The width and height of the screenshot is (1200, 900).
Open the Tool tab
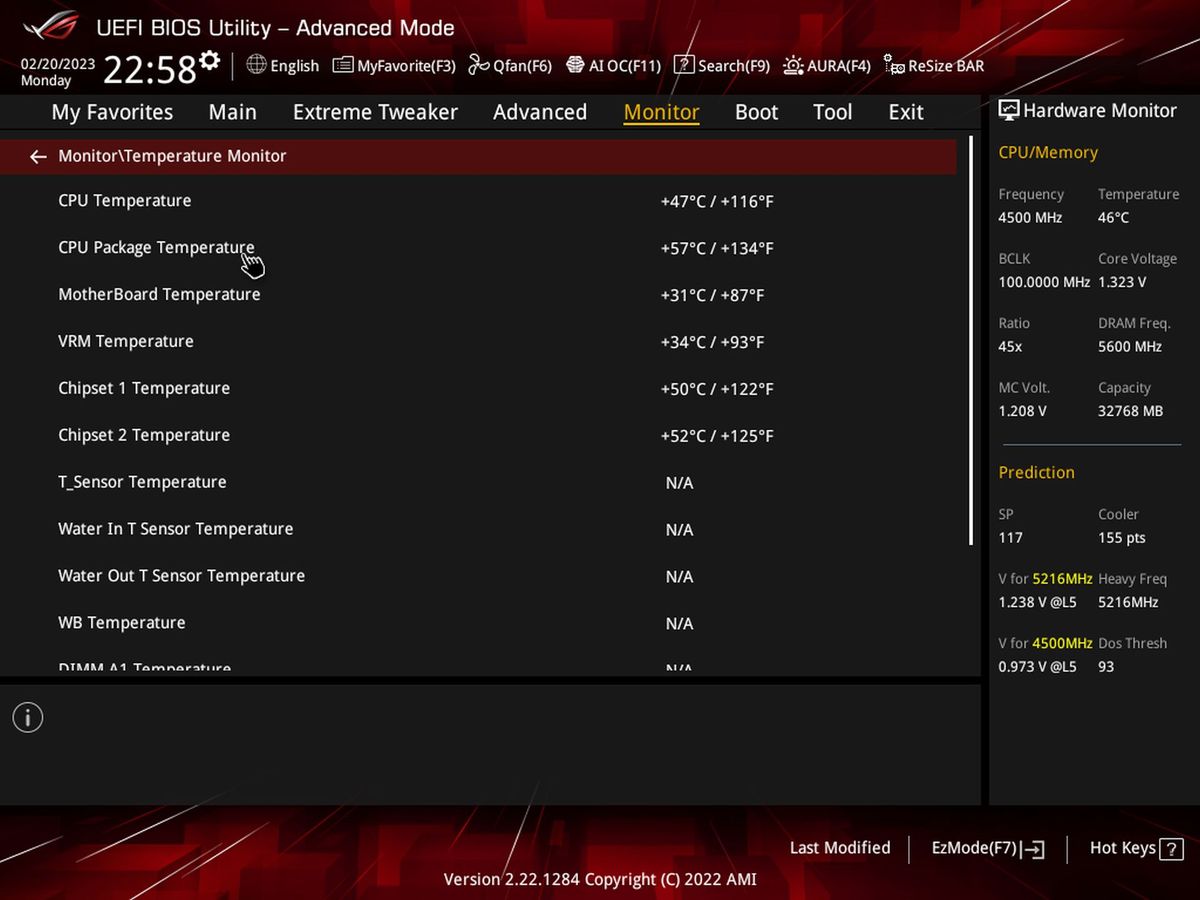[x=832, y=112]
